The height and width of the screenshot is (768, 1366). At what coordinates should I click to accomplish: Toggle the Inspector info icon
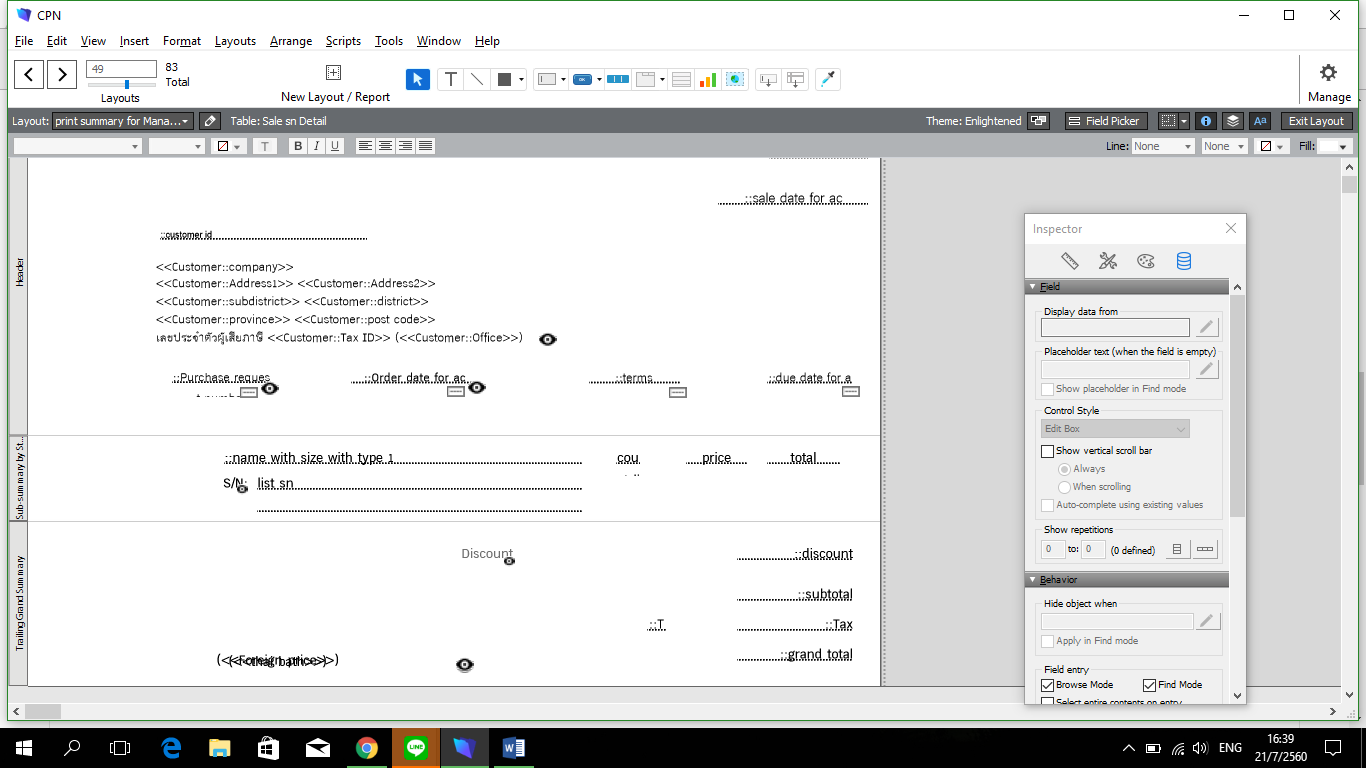coord(1206,121)
